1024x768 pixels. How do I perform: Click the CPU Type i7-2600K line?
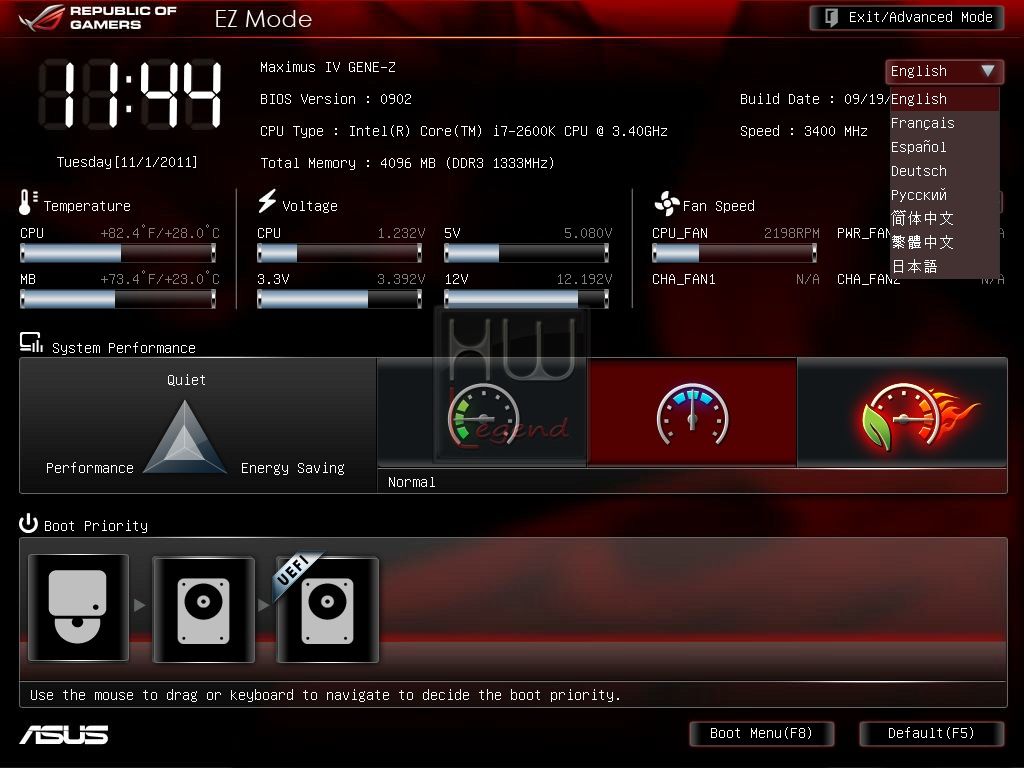click(464, 131)
